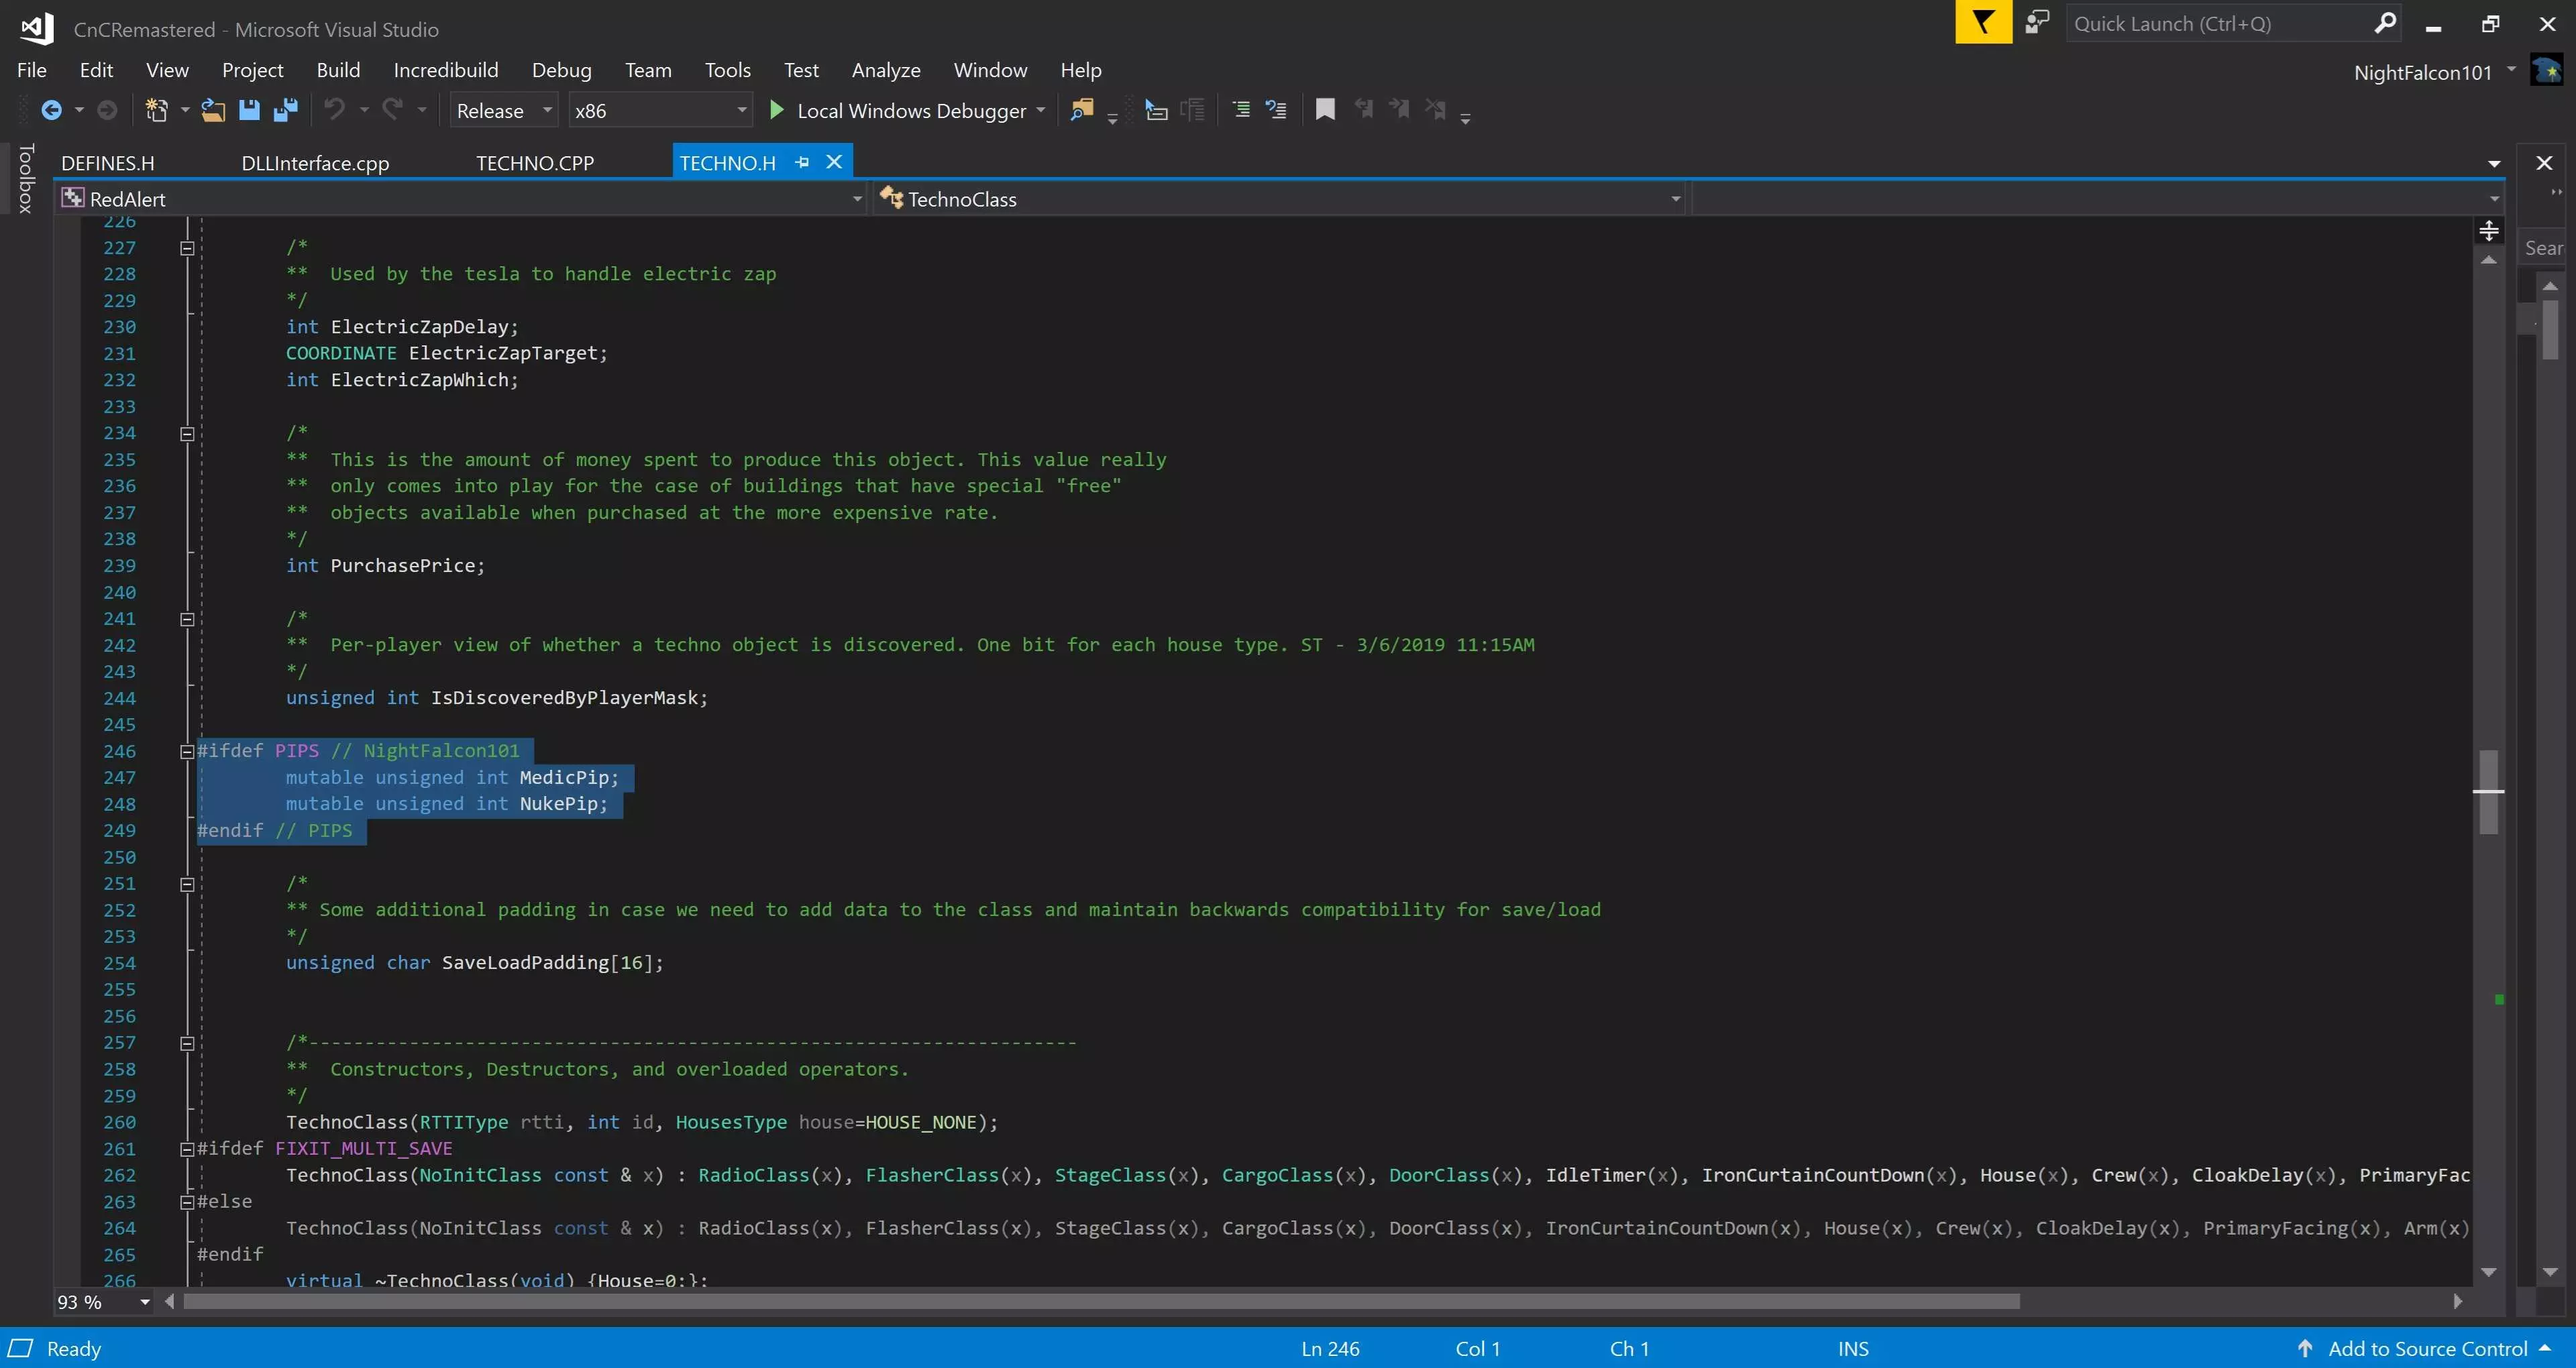The height and width of the screenshot is (1368, 2576).
Task: Click the Comment Out Selected Lines icon
Action: tap(1241, 110)
